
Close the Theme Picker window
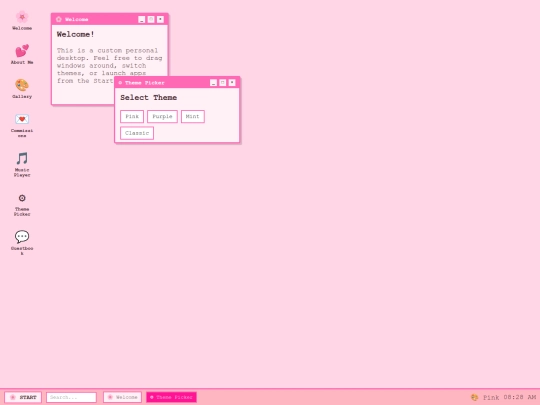(232, 83)
